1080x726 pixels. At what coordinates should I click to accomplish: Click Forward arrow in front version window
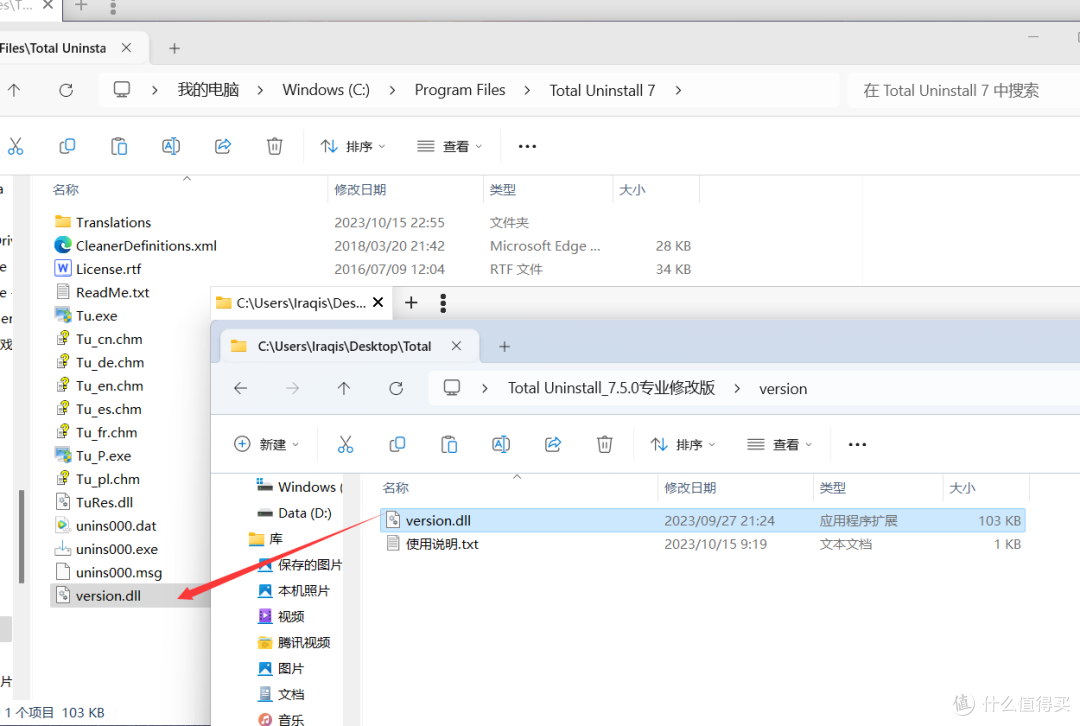click(x=293, y=388)
